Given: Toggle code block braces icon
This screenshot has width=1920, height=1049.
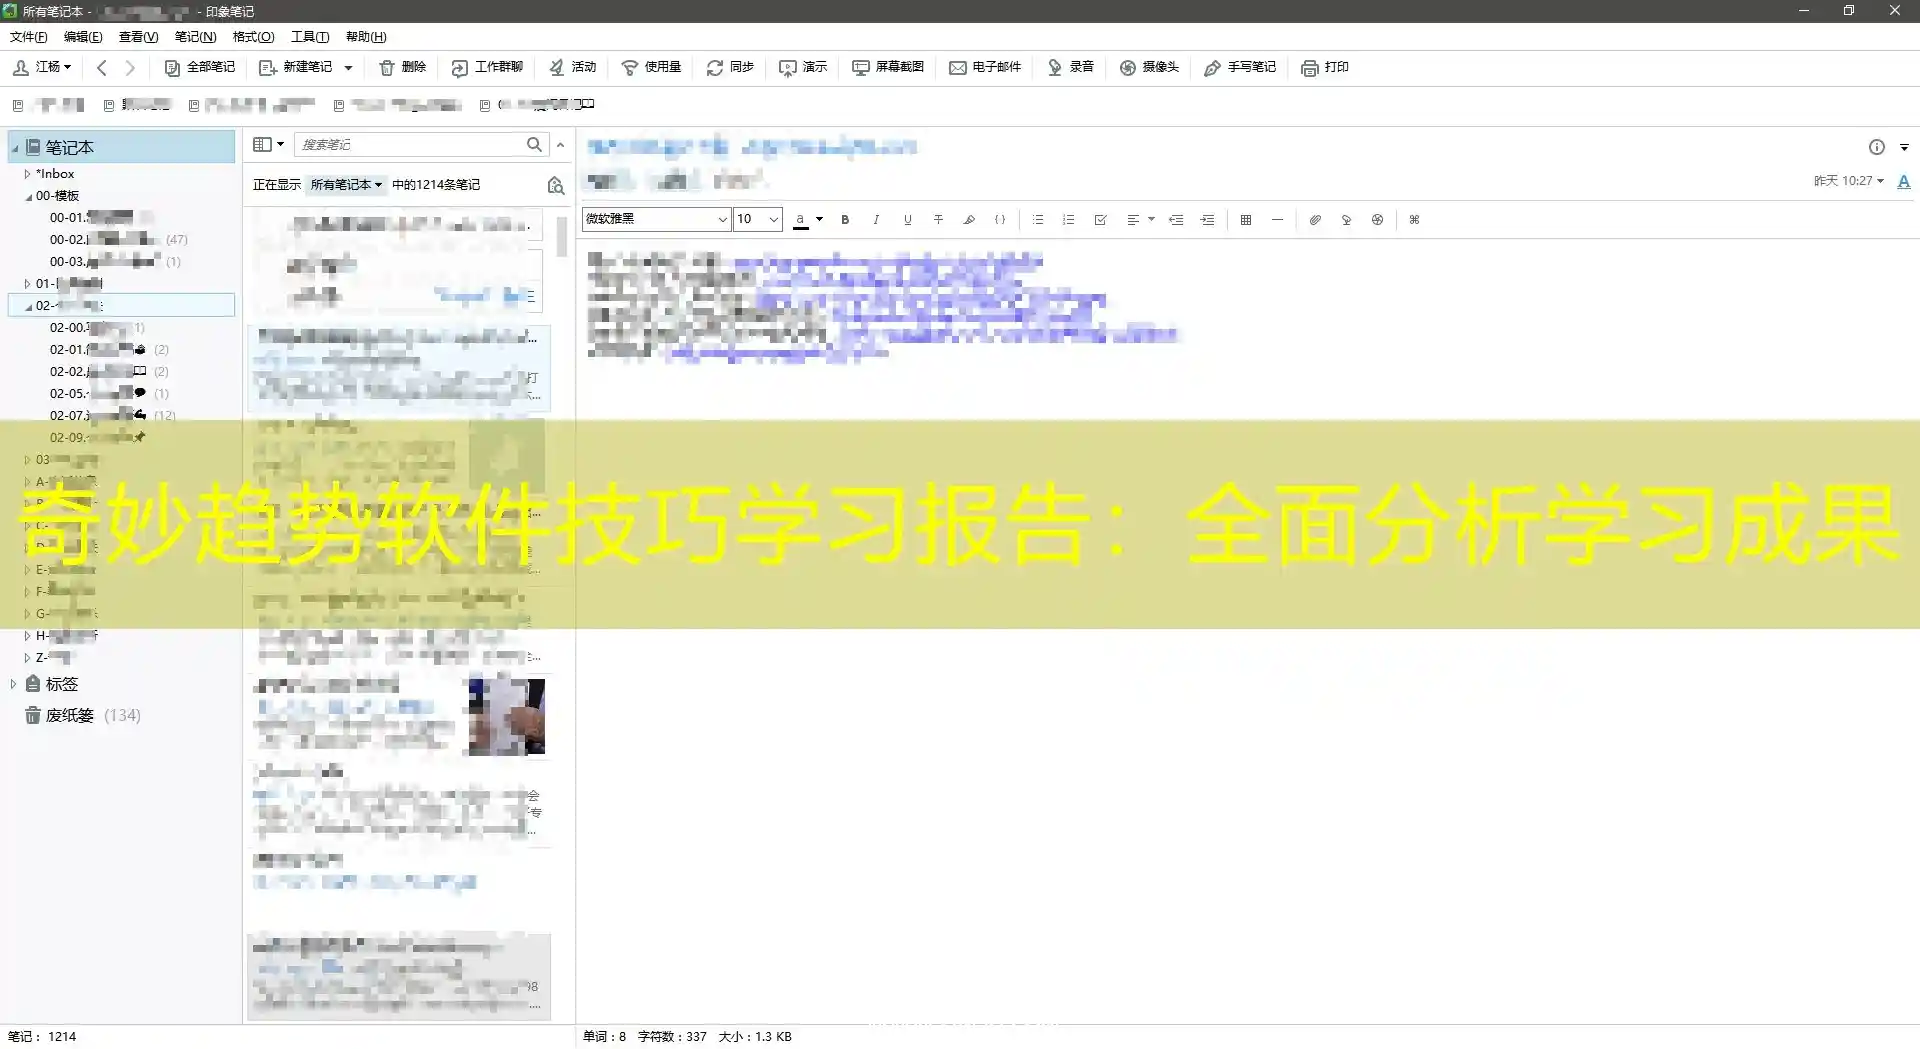Looking at the screenshot, I should [1000, 220].
